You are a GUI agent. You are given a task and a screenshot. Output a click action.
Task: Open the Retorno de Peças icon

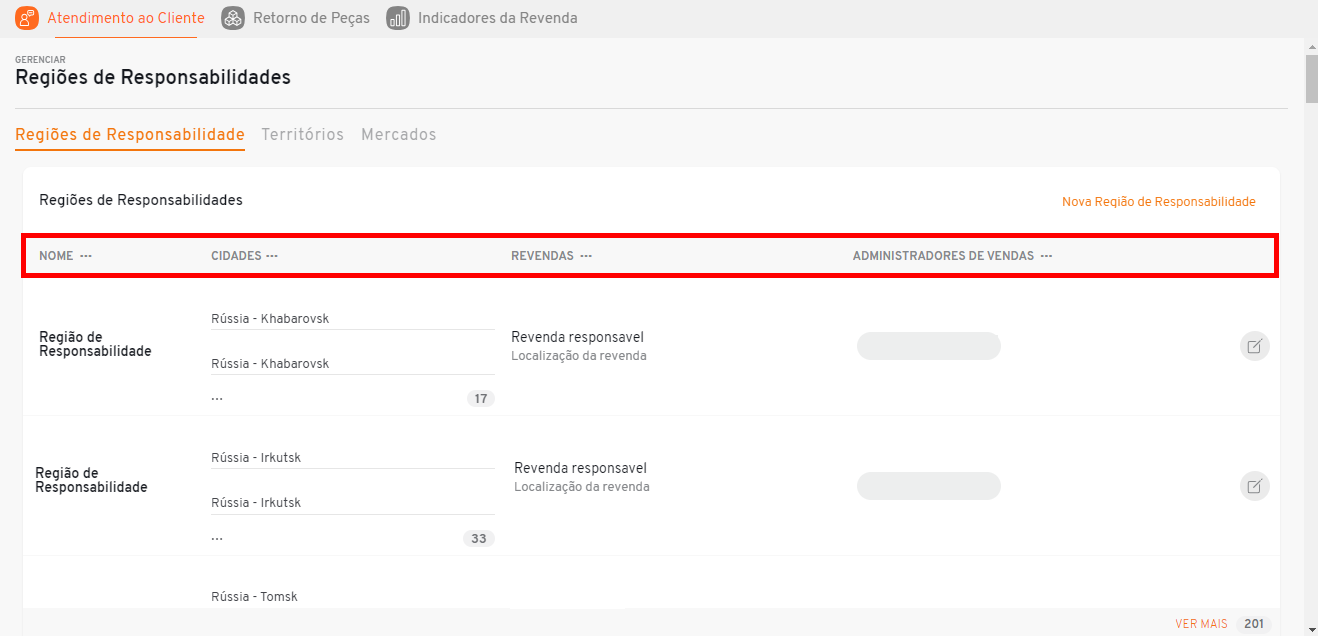click(x=233, y=18)
